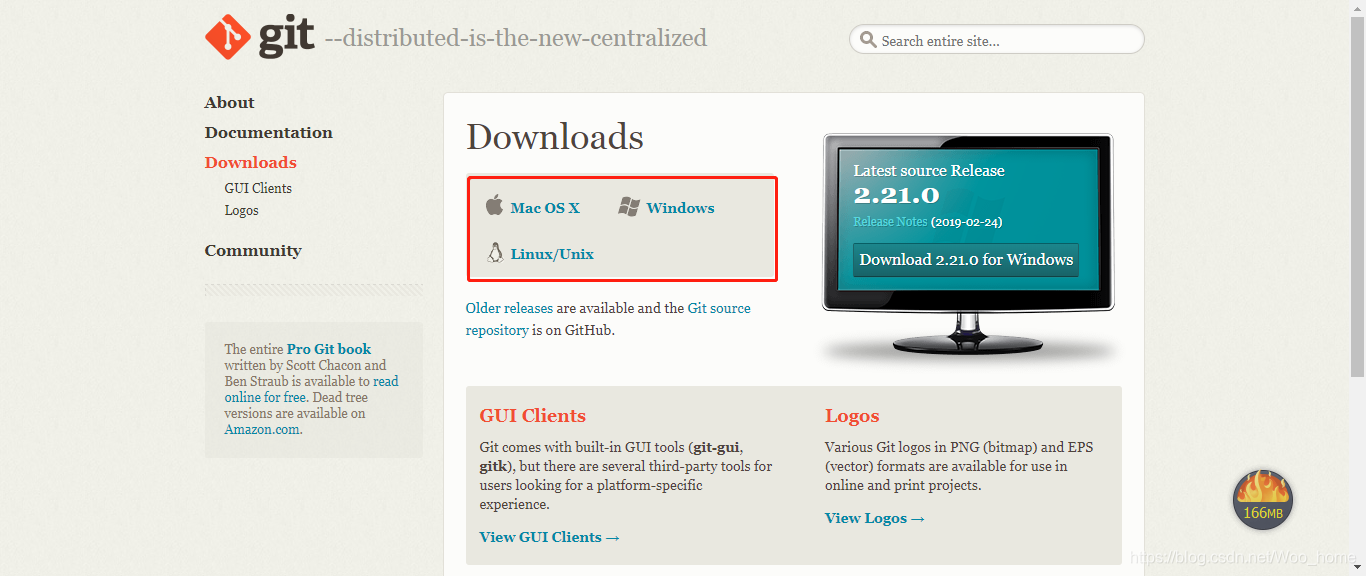Image resolution: width=1366 pixels, height=576 pixels.
Task: Click the Downloads page heading text
Action: pyautogui.click(x=555, y=137)
